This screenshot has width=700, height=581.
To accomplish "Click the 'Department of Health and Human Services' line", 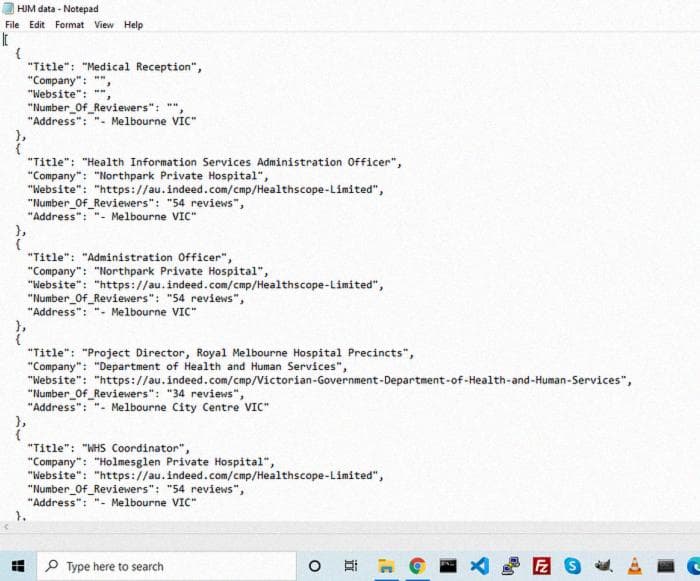I will [187, 367].
